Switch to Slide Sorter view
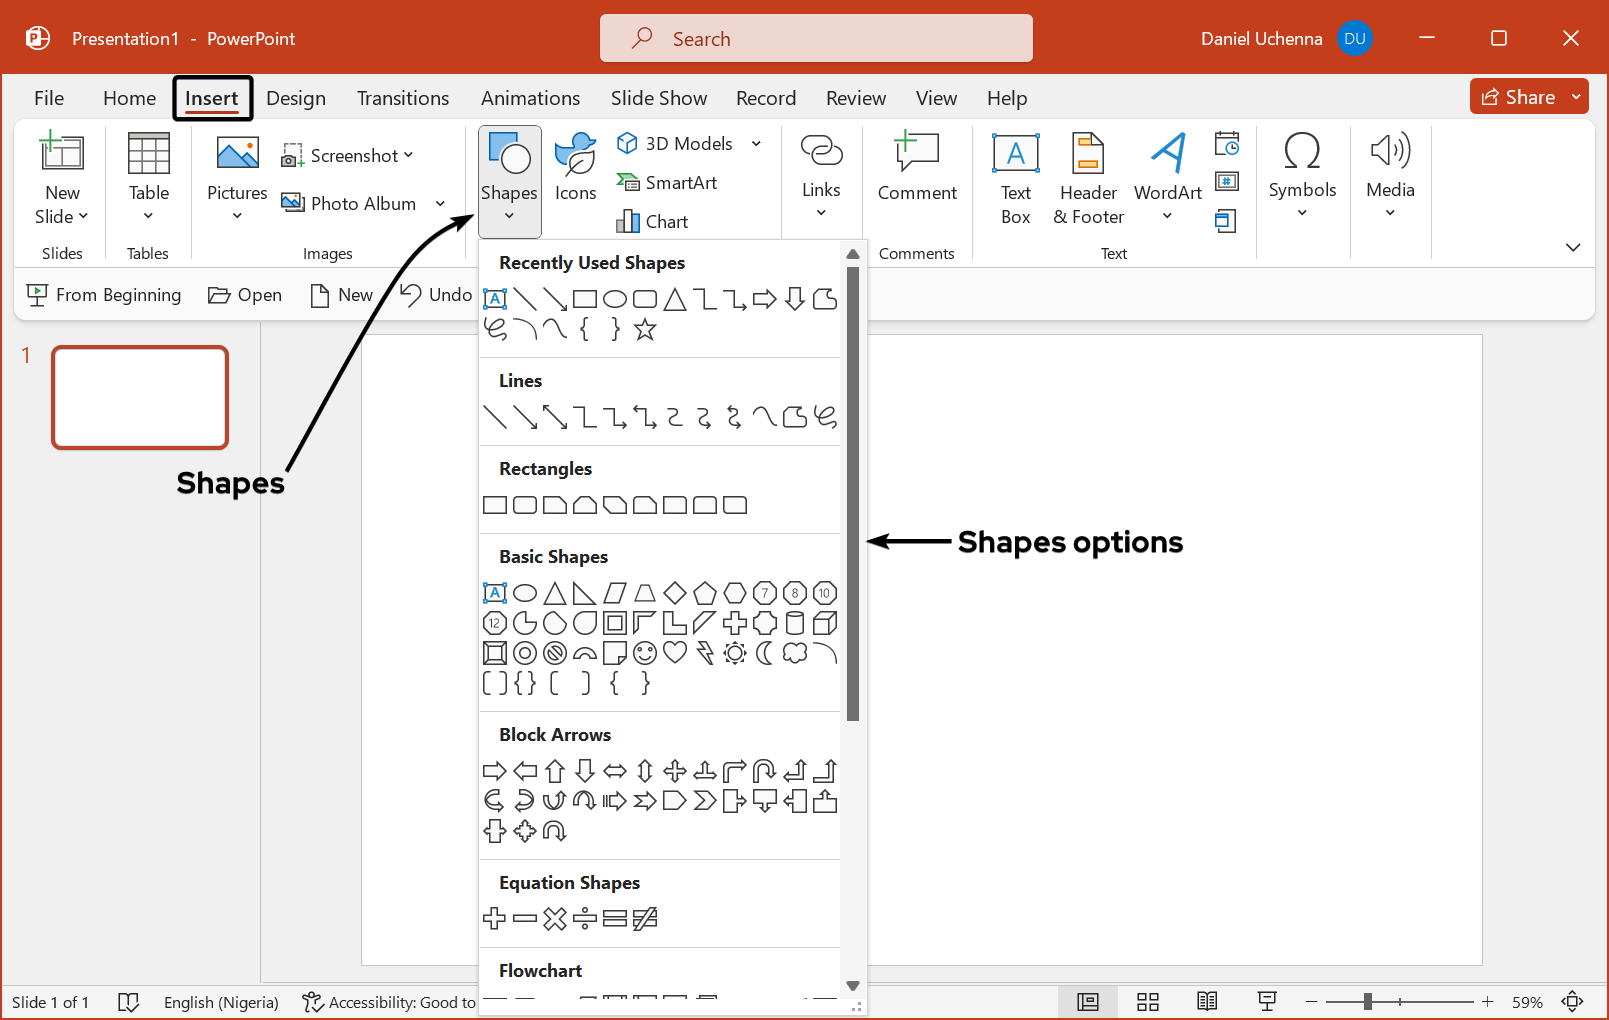Screen dimensions: 1609x1020 click(x=1148, y=1001)
